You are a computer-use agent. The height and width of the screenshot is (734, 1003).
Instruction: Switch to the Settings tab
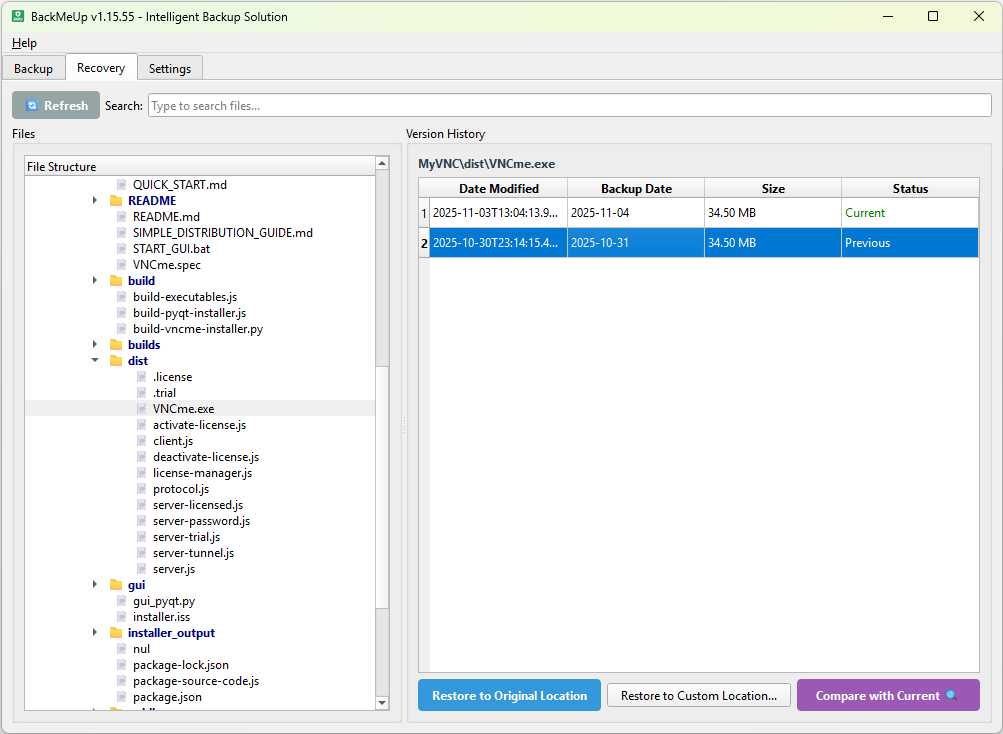point(169,68)
